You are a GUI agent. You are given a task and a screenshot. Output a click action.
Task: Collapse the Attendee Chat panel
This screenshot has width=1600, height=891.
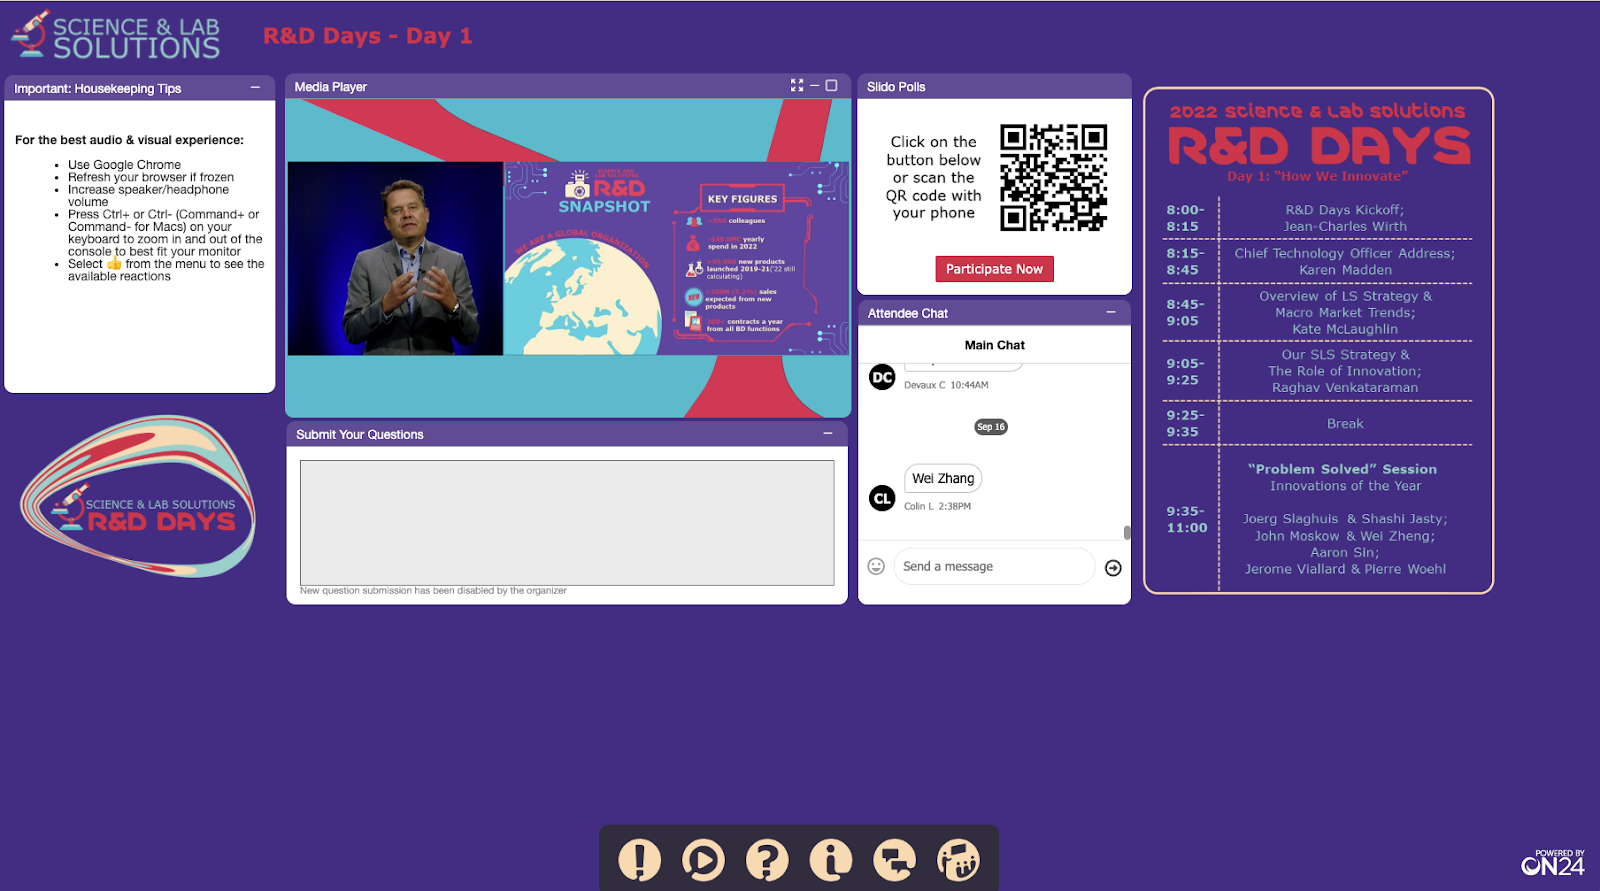click(1111, 313)
